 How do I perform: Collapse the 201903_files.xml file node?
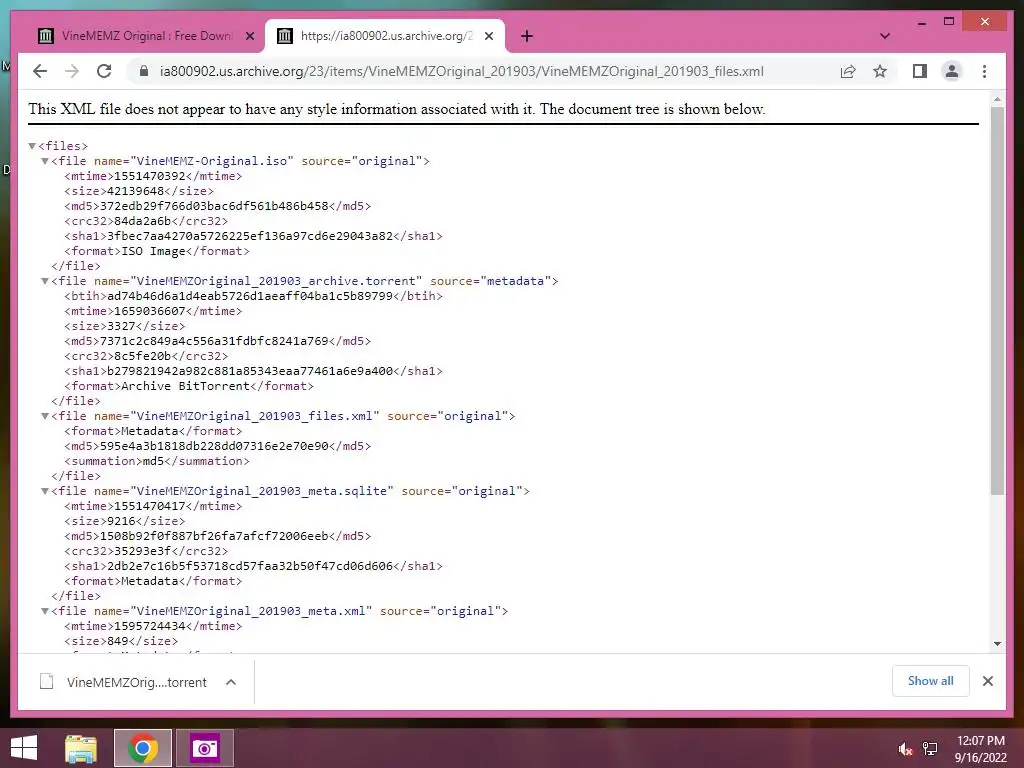coord(45,416)
